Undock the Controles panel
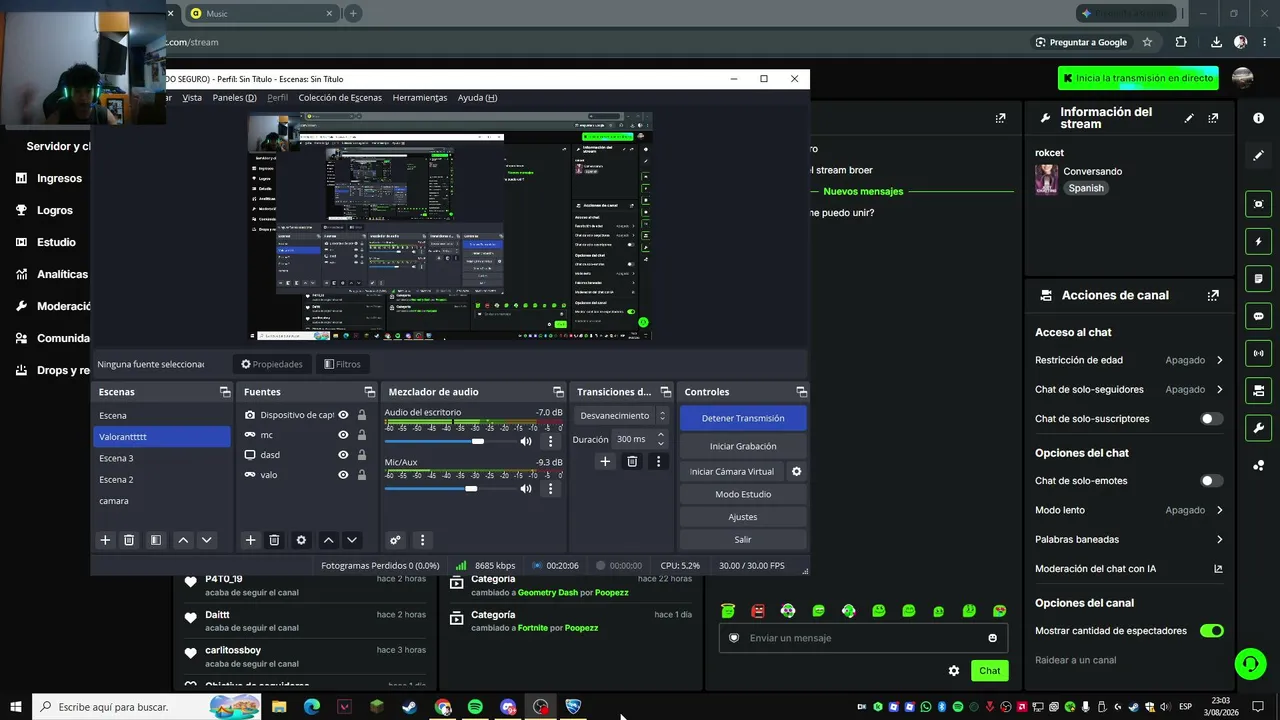This screenshot has height=720, width=1280. (x=801, y=392)
